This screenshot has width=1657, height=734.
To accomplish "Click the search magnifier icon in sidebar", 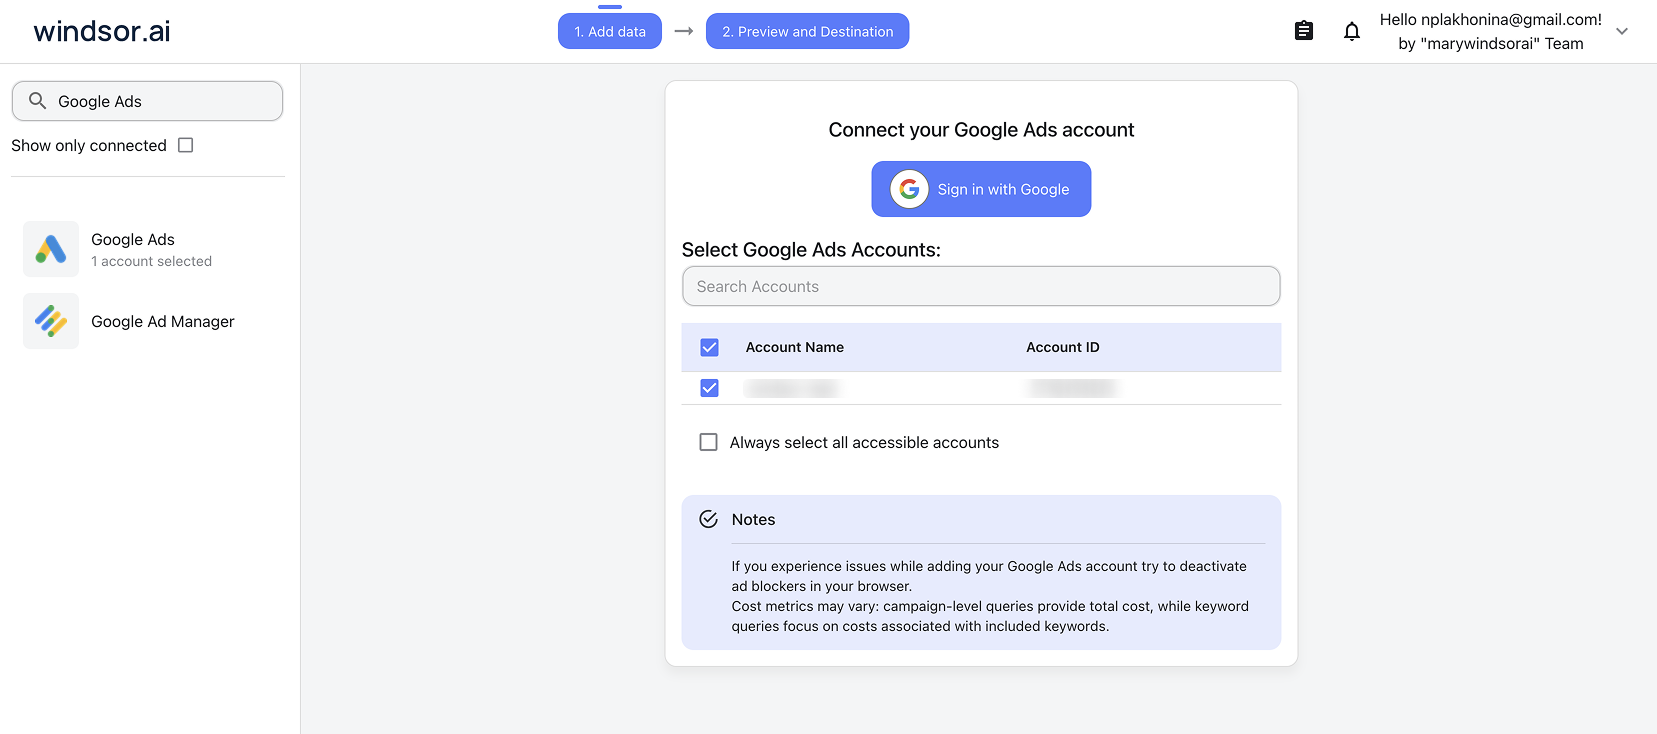I will coord(38,101).
